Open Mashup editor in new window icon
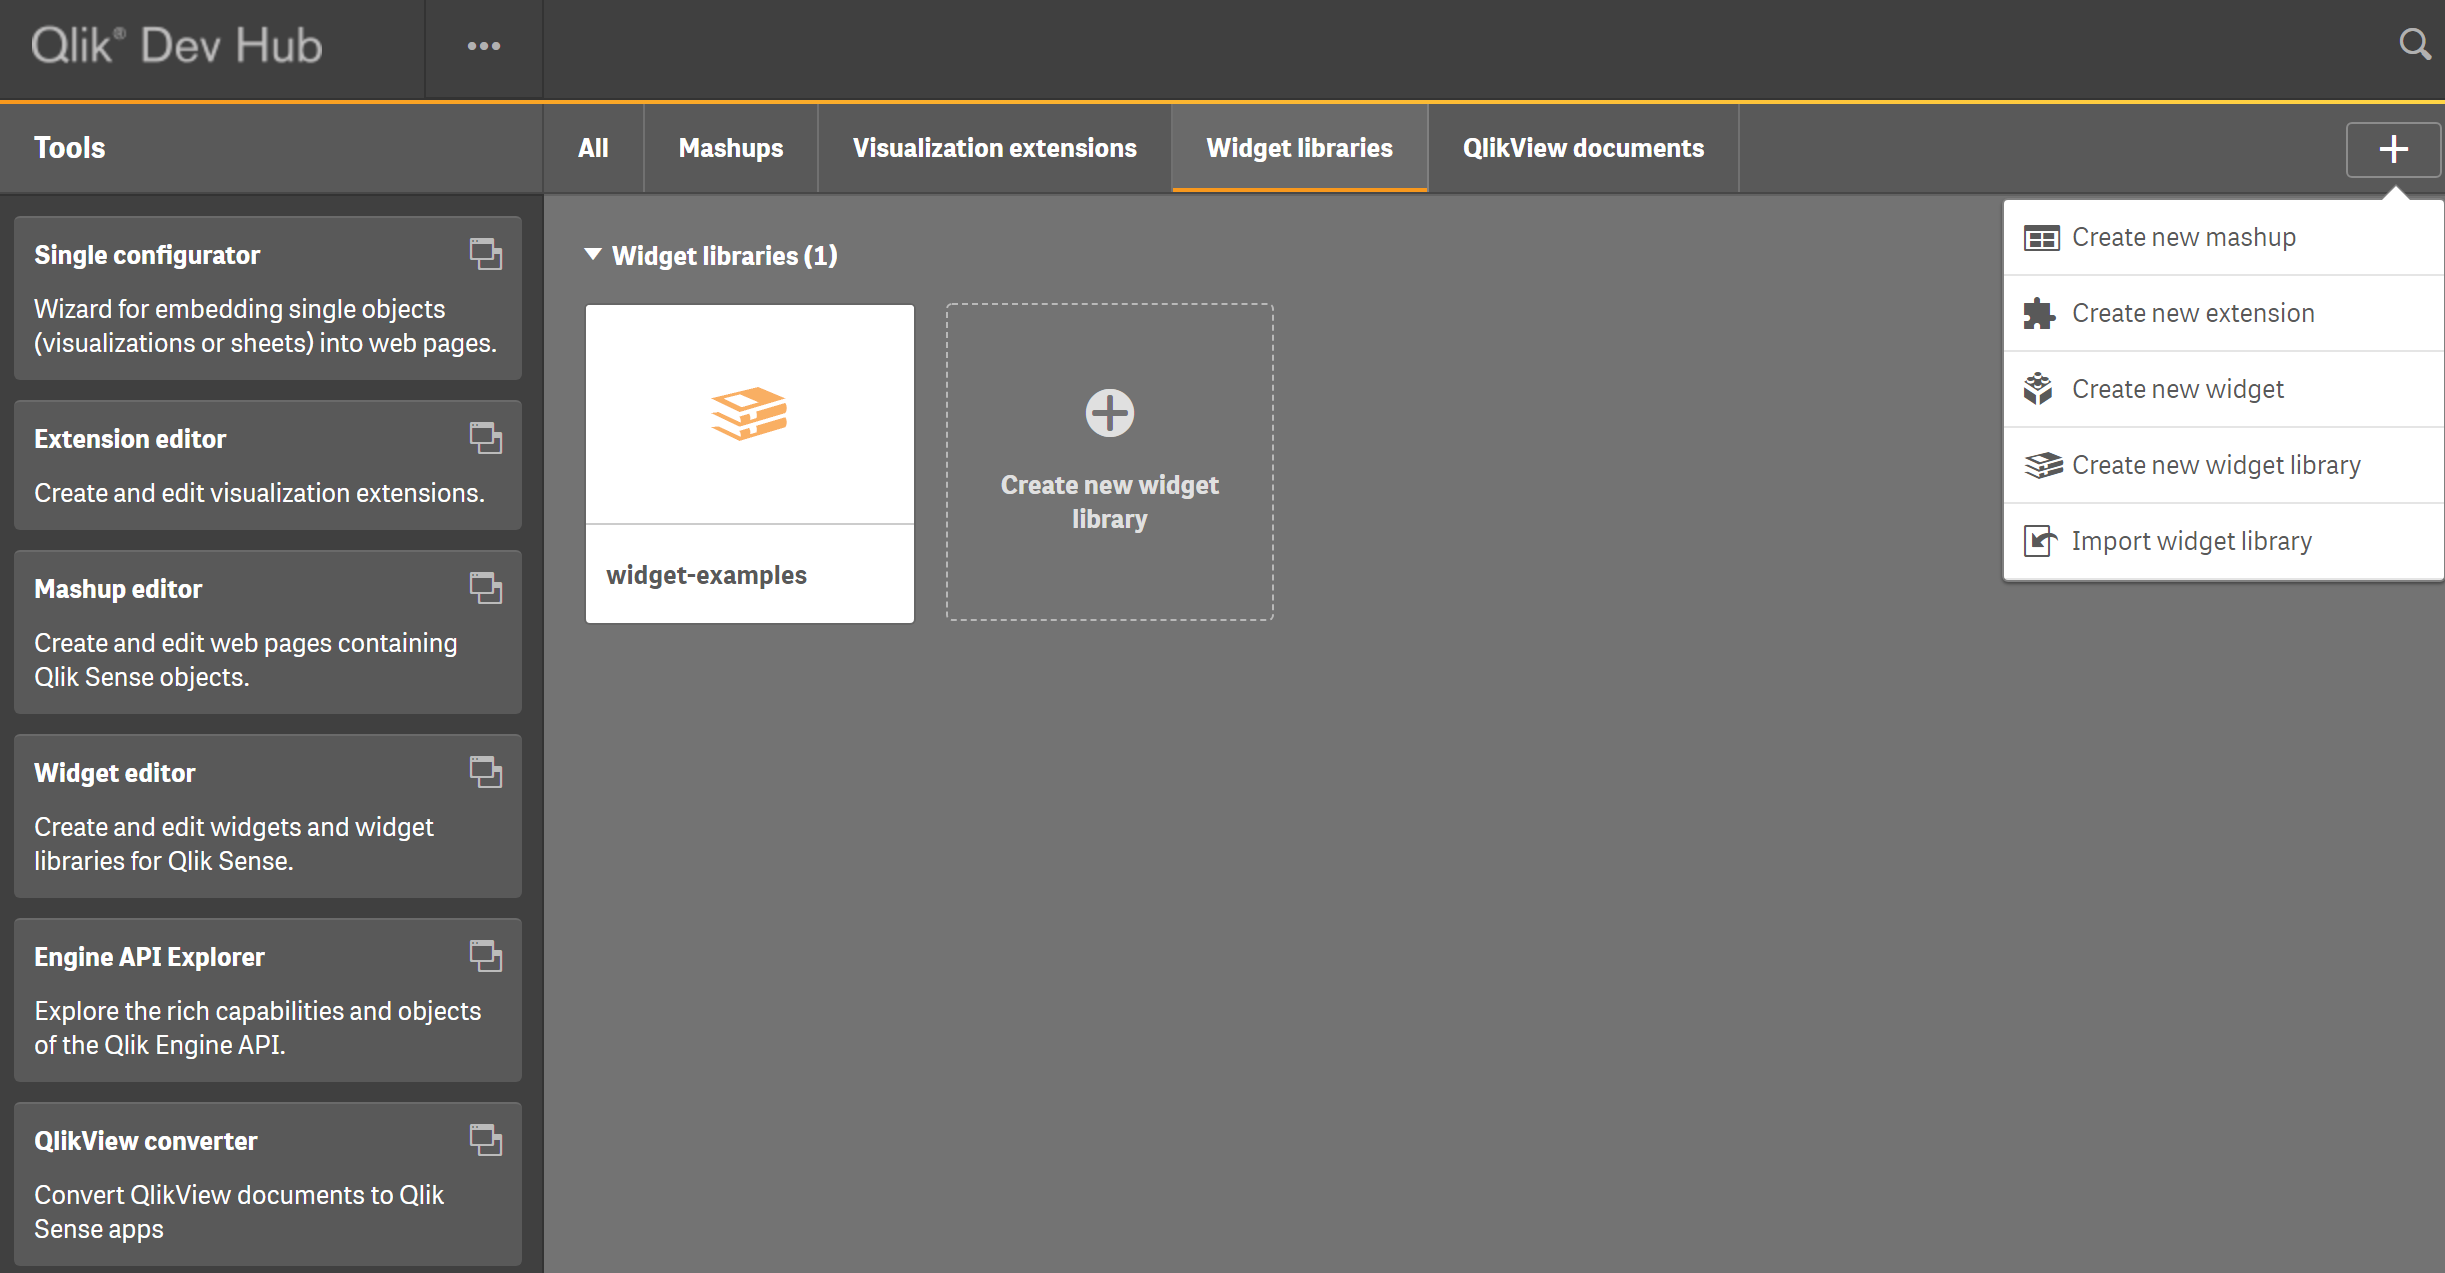This screenshot has height=1273, width=2445. click(x=486, y=588)
